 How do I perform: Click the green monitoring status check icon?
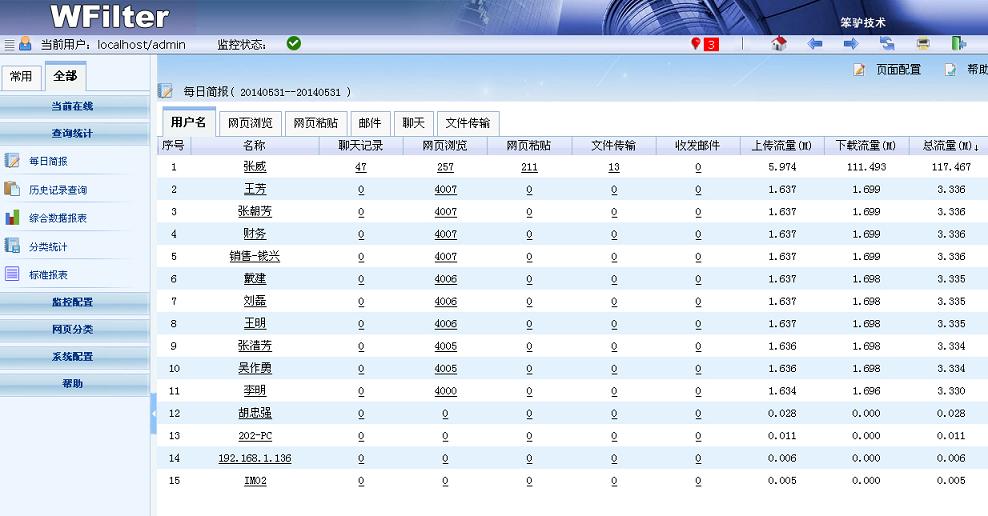[293, 44]
